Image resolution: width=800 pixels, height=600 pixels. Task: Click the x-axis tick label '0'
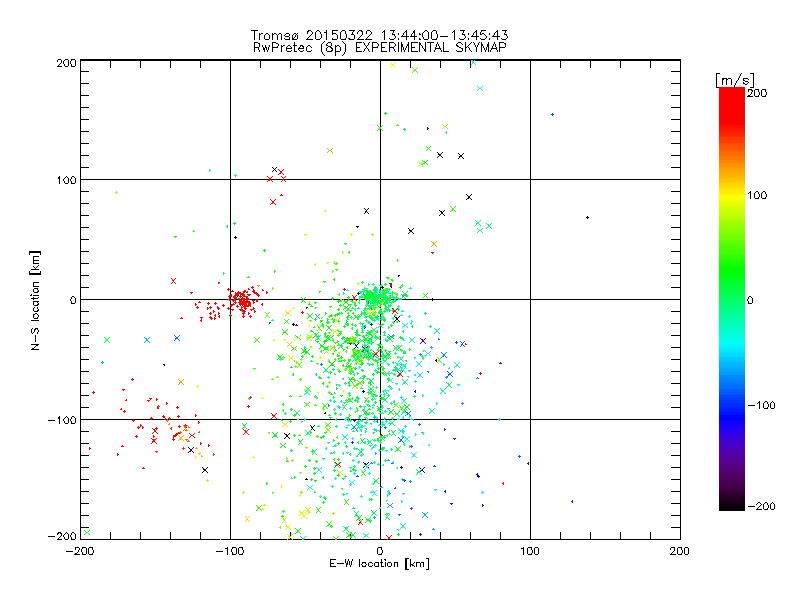tap(380, 551)
